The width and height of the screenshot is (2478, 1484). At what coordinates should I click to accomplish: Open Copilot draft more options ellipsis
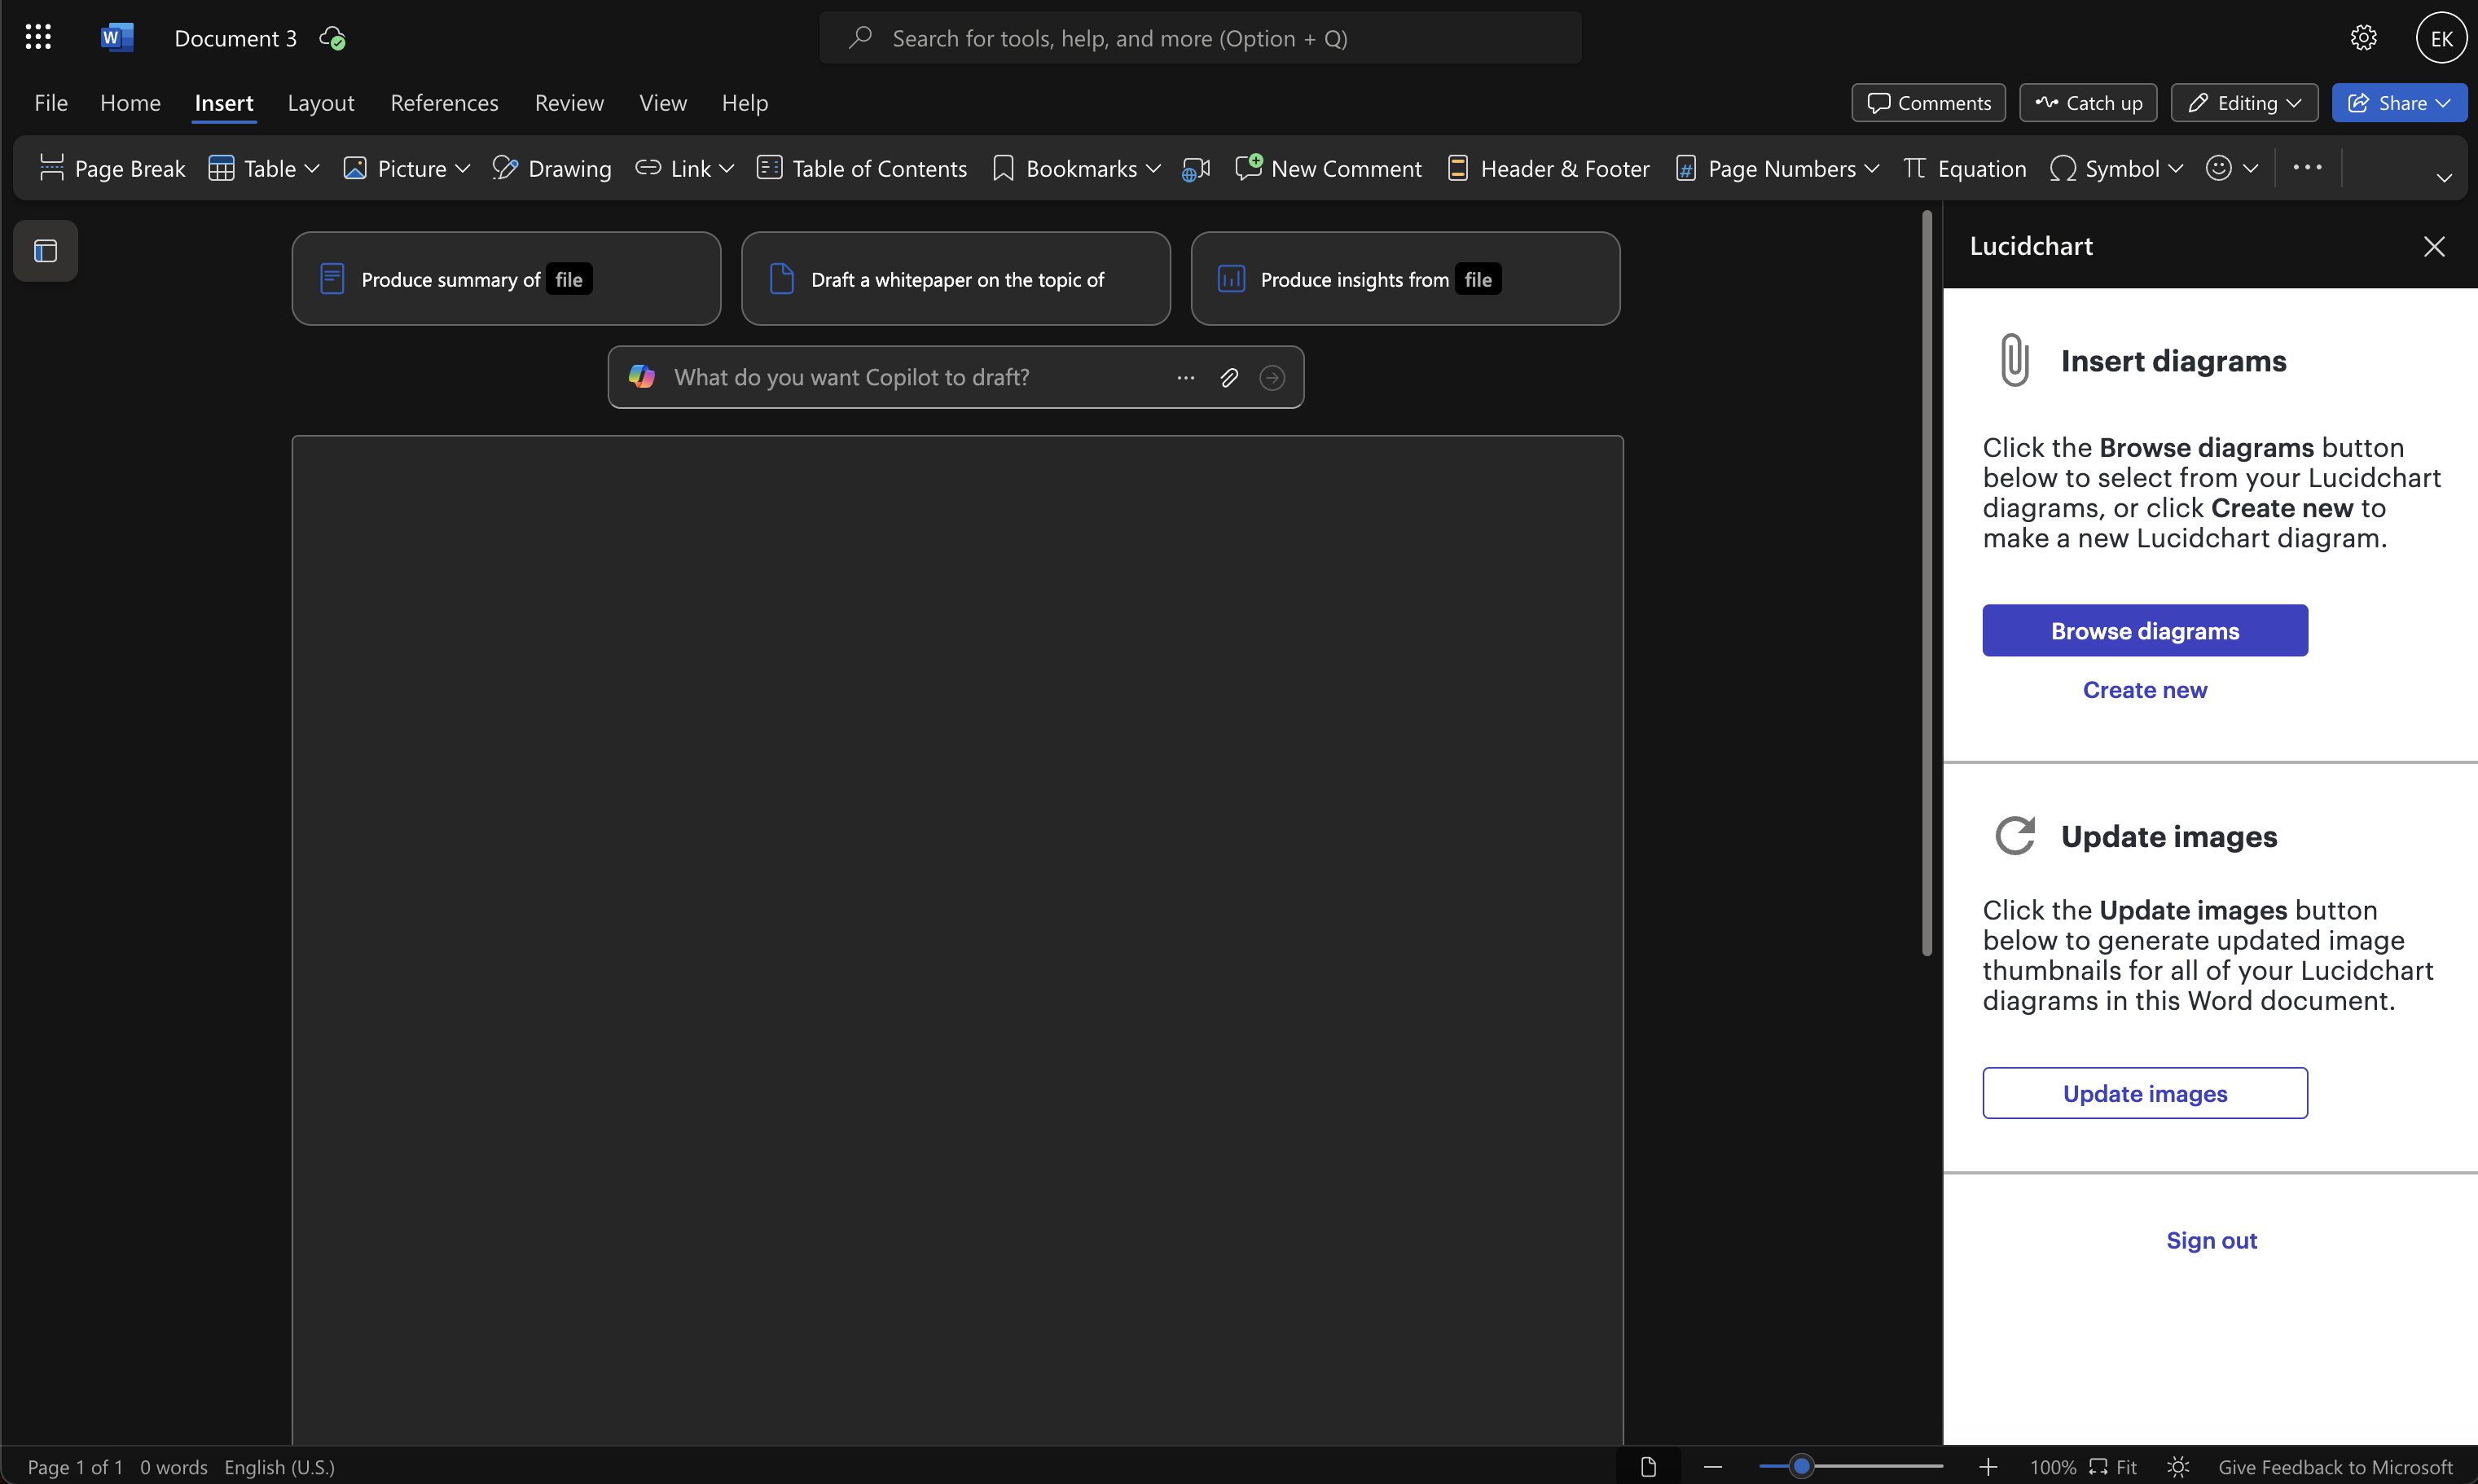(x=1186, y=378)
